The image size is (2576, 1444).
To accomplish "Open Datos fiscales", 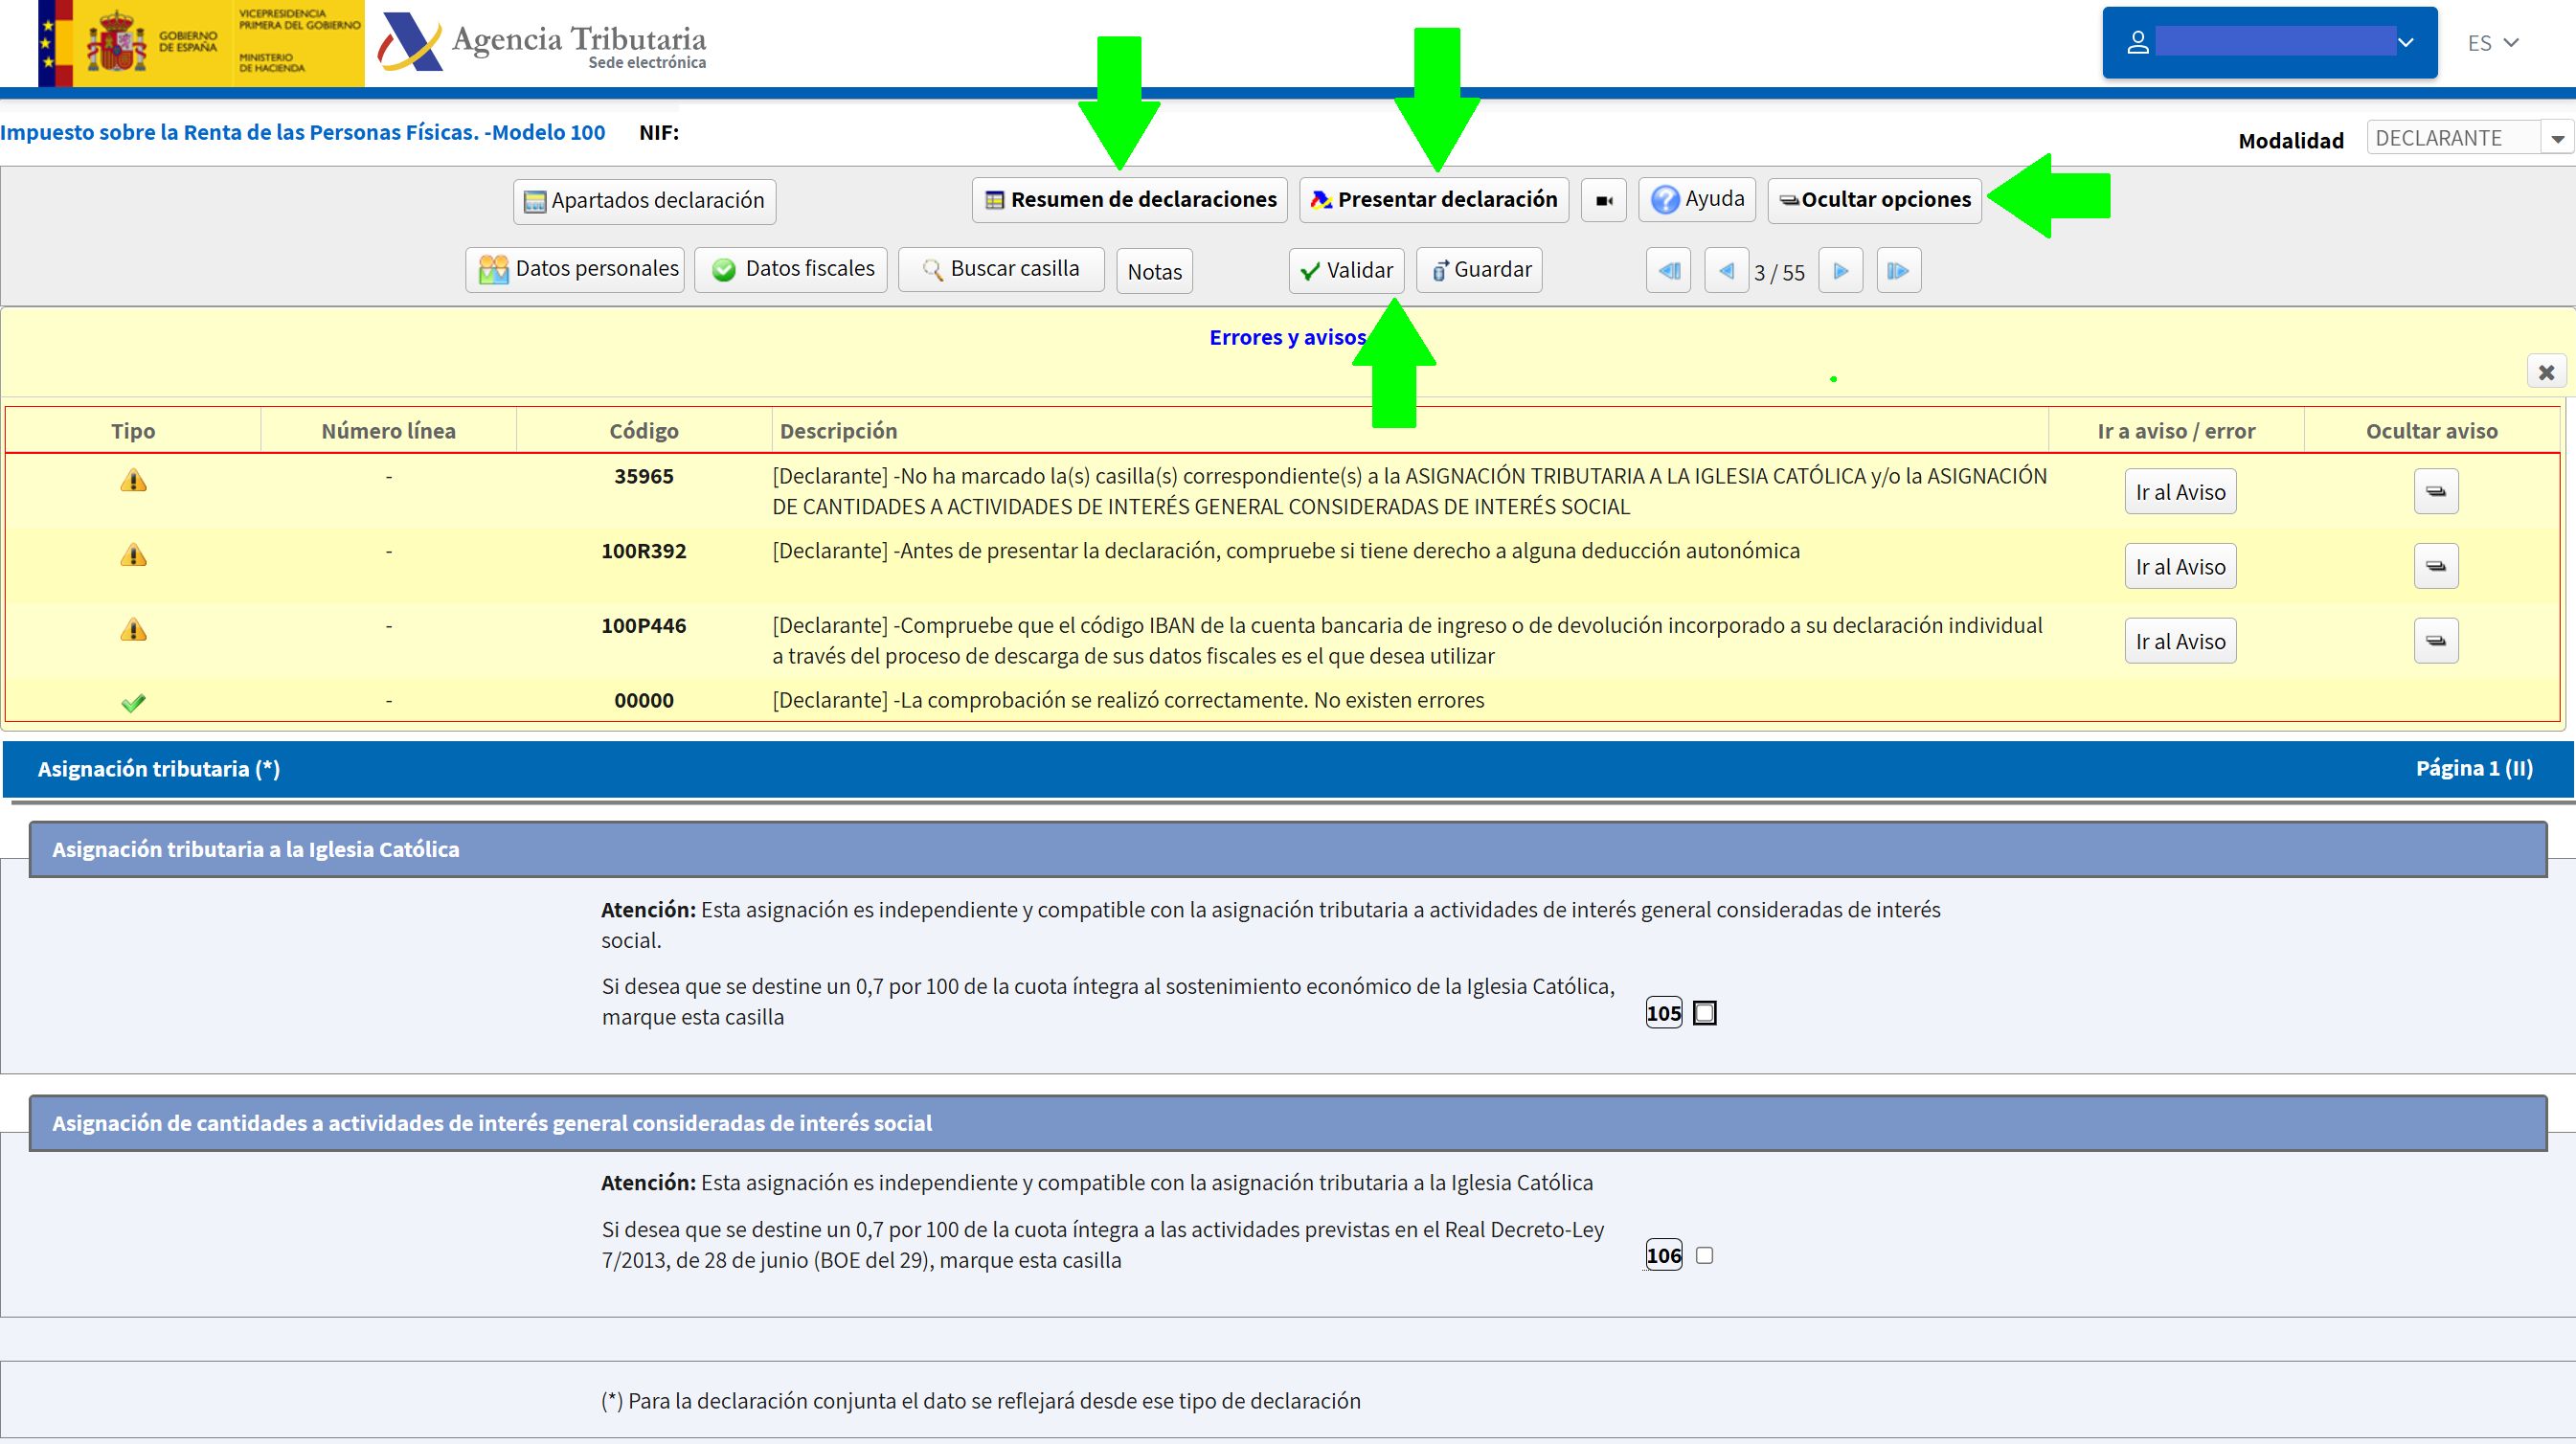I will pyautogui.click(x=789, y=268).
